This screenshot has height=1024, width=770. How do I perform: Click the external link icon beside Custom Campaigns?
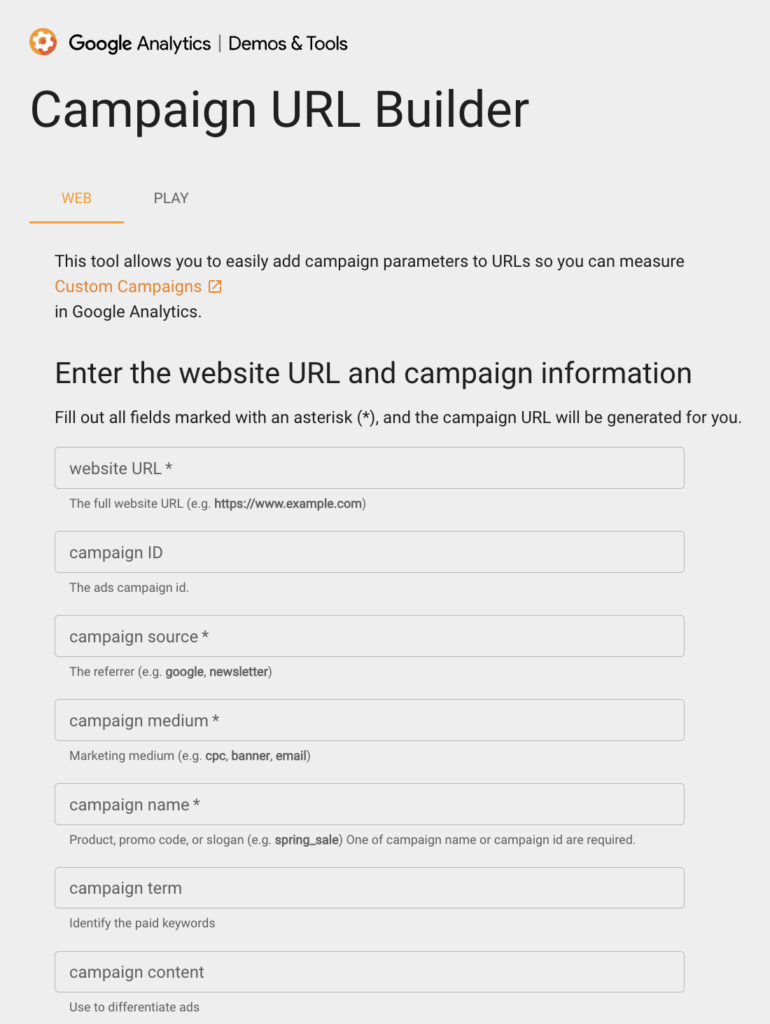click(215, 287)
